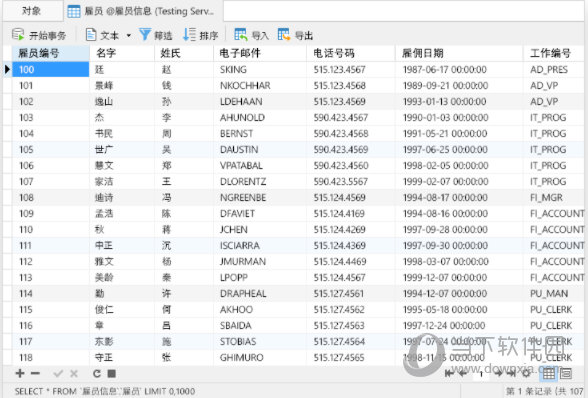Click the 电话号码 column header
Image resolution: width=588 pixels, height=398 pixels.
point(351,53)
